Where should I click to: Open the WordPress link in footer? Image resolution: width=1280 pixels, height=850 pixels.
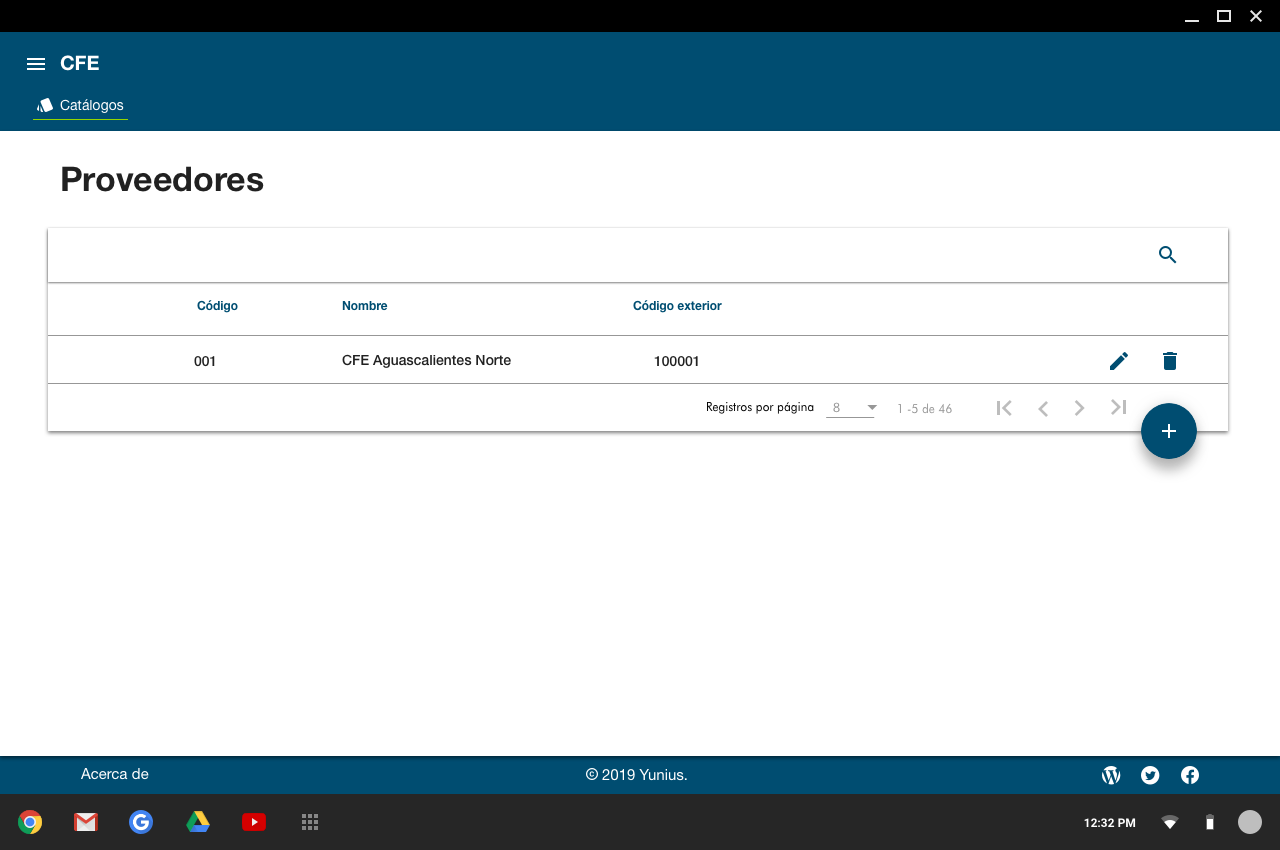click(x=1110, y=775)
